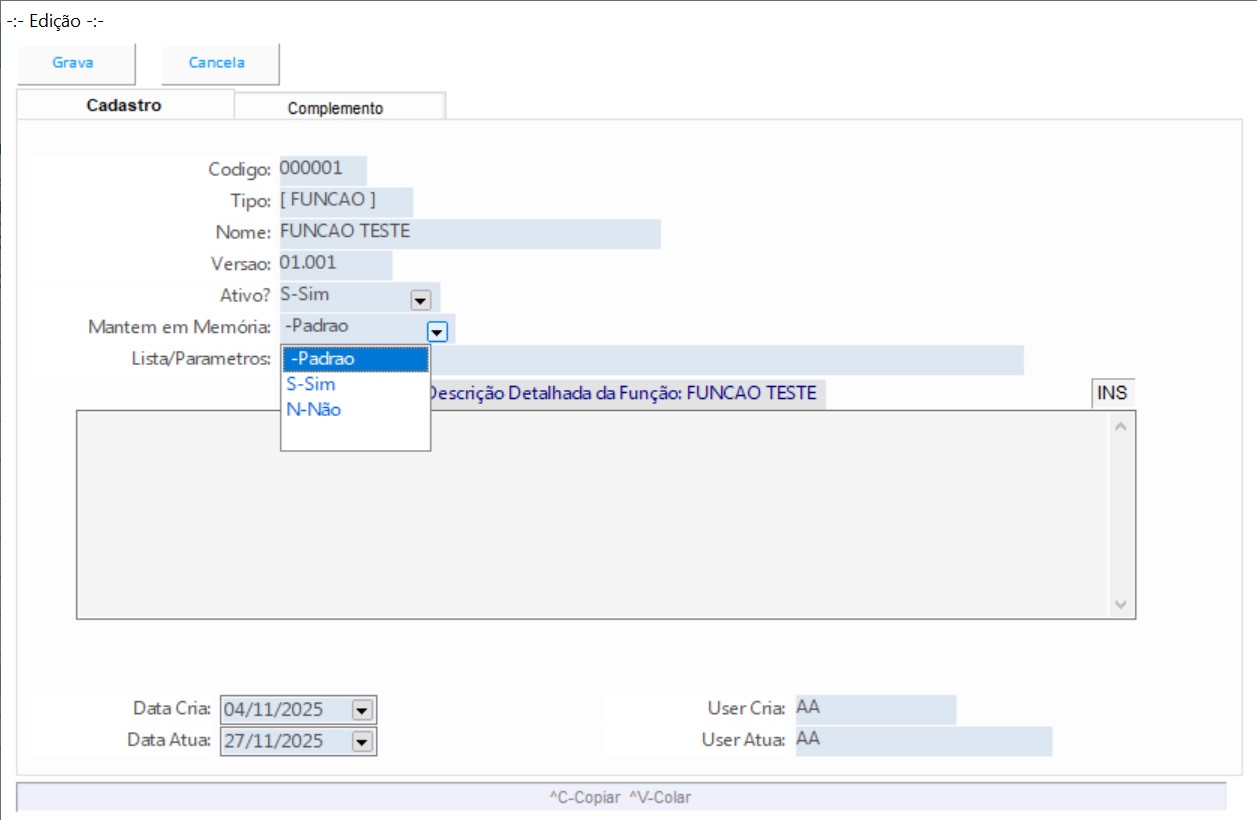Viewport: 1257px width, 820px height.
Task: Click the Codigo field 000001
Action: [x=322, y=169]
